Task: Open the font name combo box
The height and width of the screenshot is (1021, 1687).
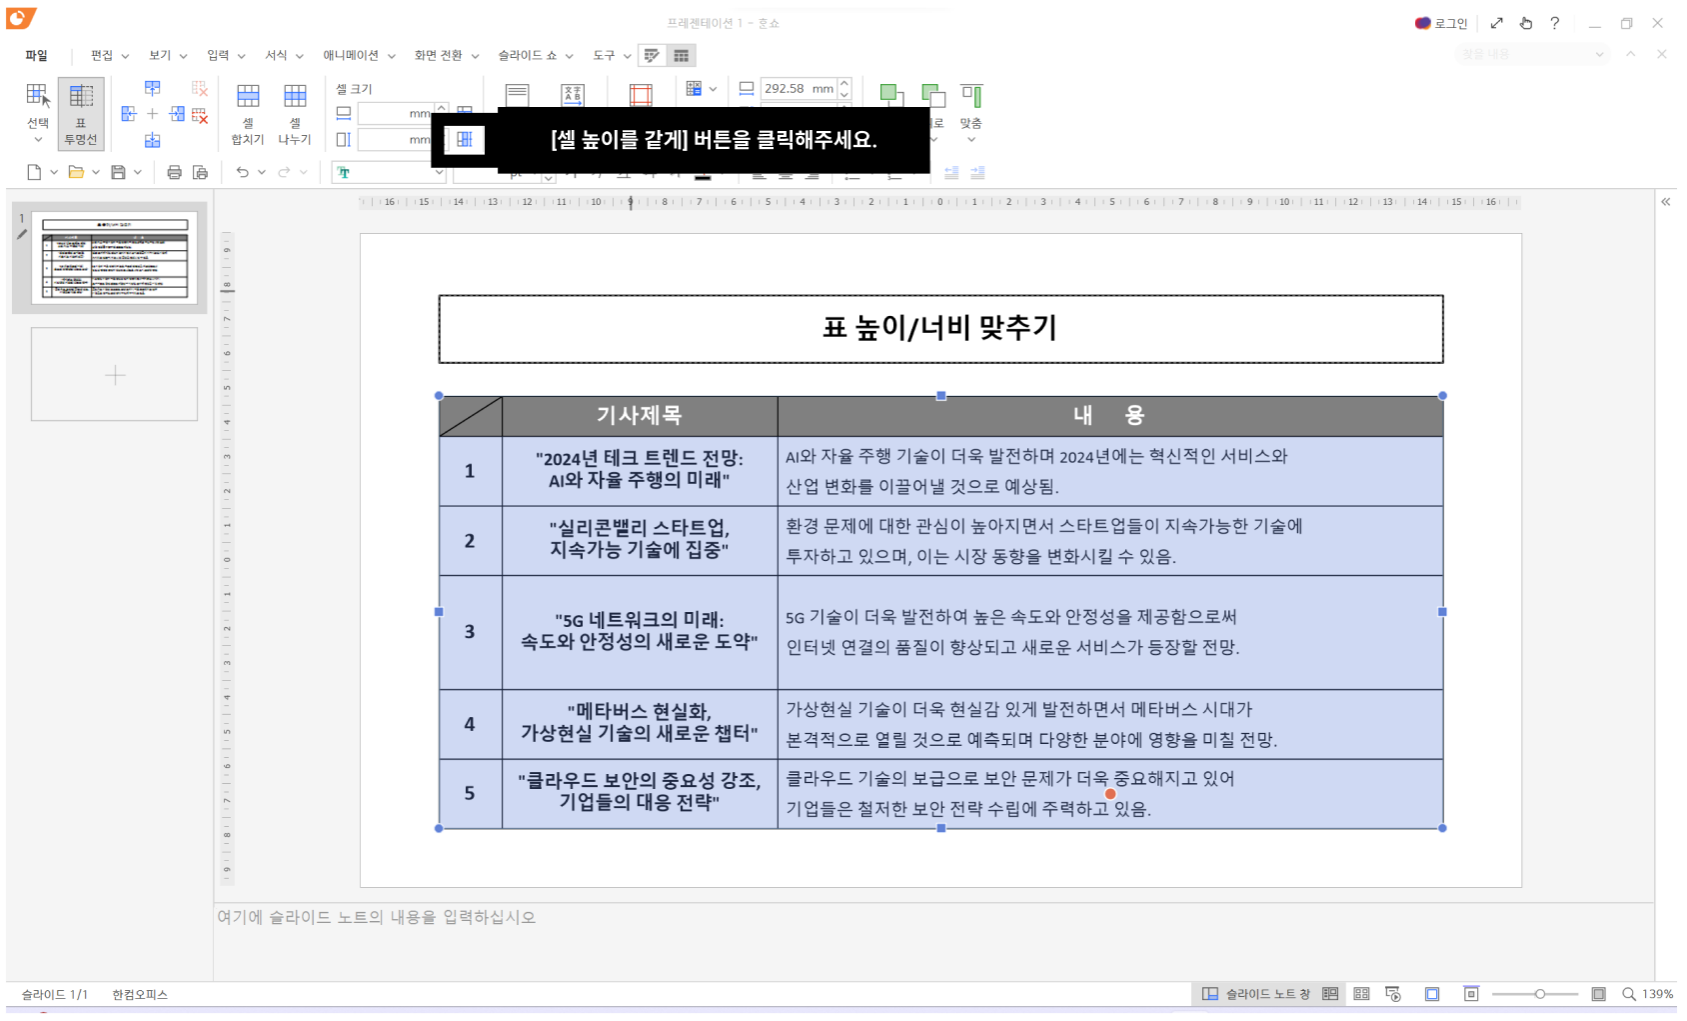Action: click(x=388, y=171)
